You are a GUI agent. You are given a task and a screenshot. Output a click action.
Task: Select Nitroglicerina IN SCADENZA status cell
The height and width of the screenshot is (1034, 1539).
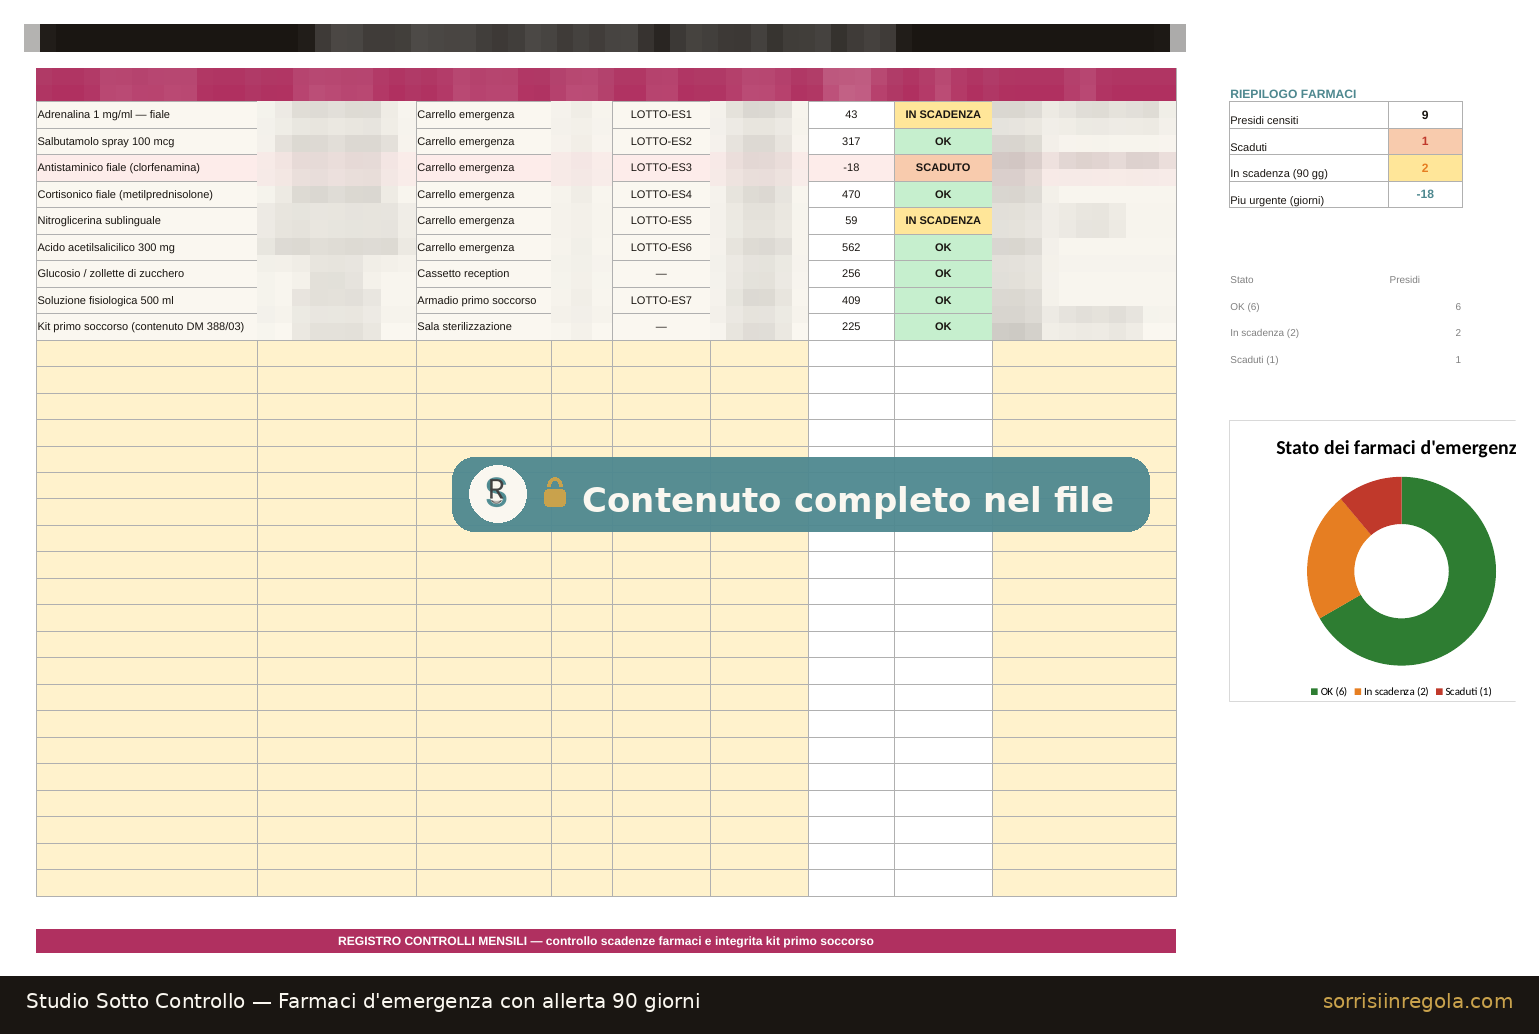[x=943, y=221]
